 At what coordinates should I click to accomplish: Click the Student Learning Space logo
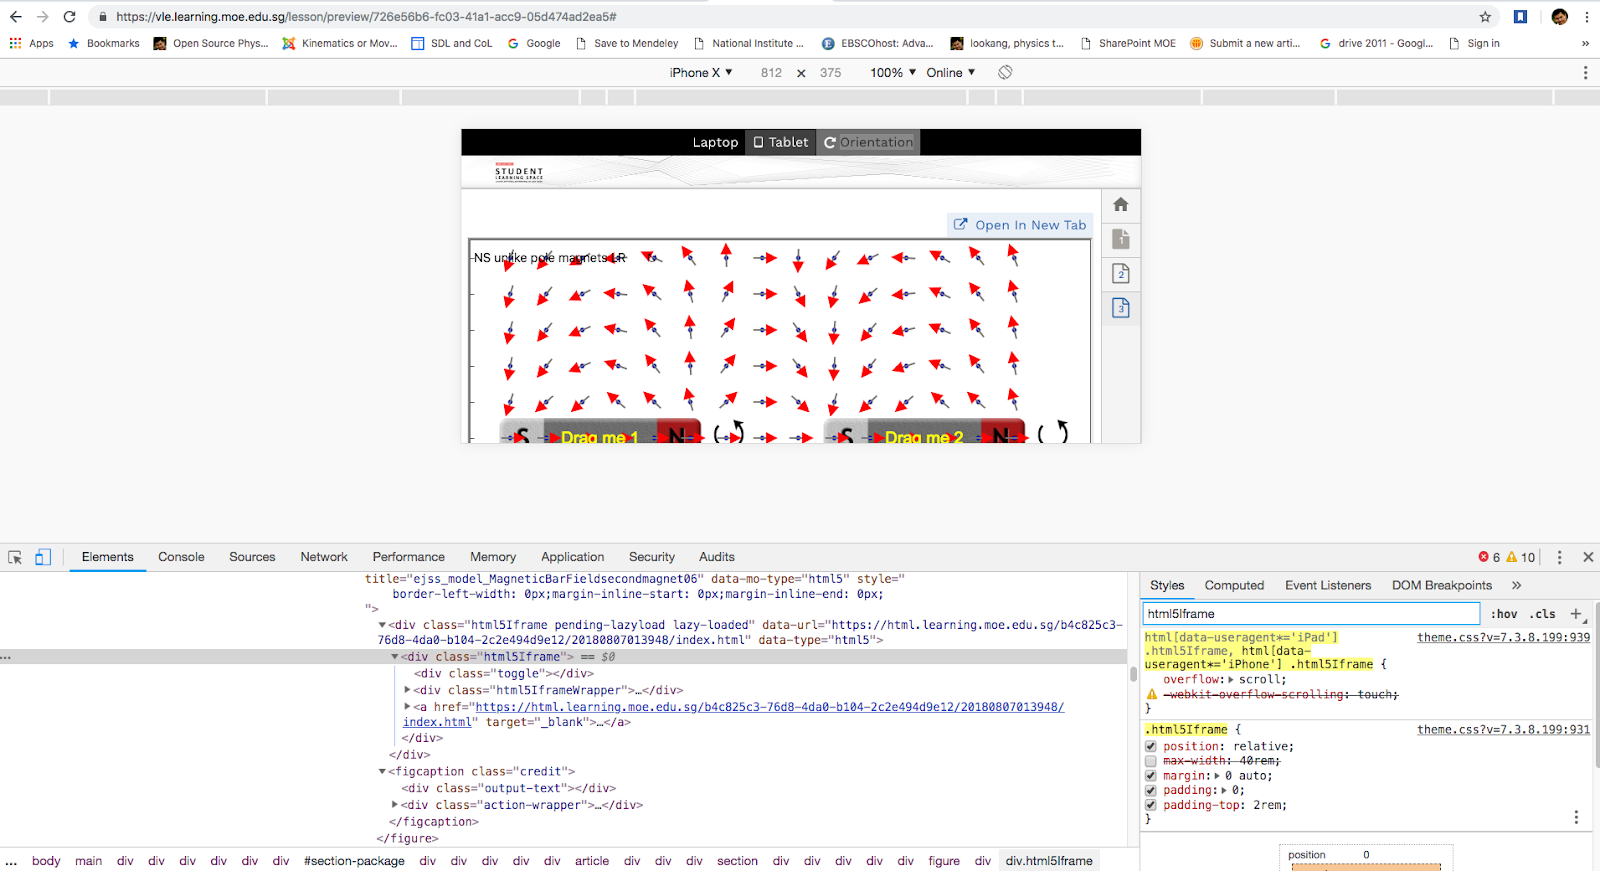(x=519, y=172)
